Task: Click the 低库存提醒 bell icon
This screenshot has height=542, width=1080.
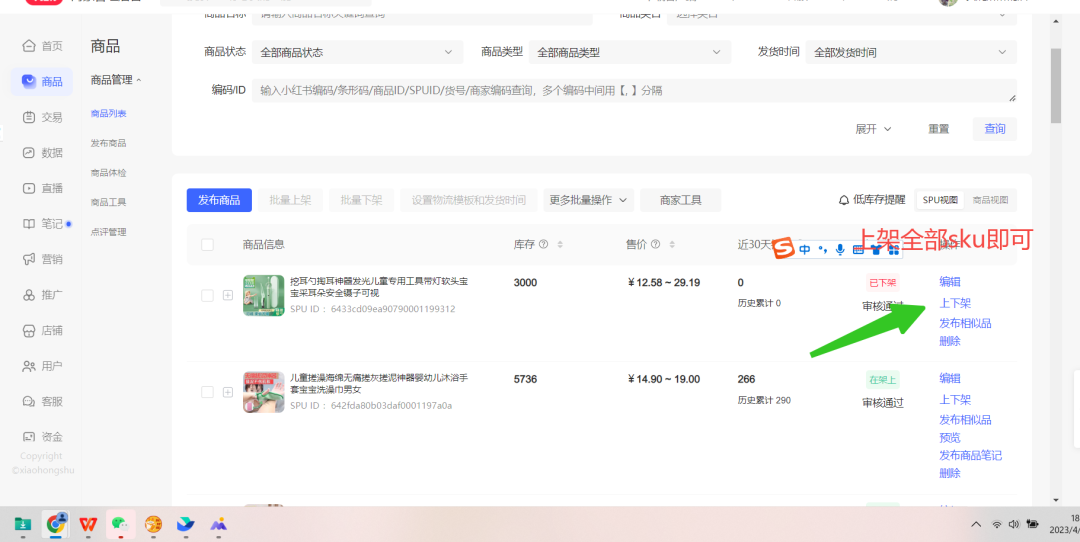Action: tap(844, 200)
